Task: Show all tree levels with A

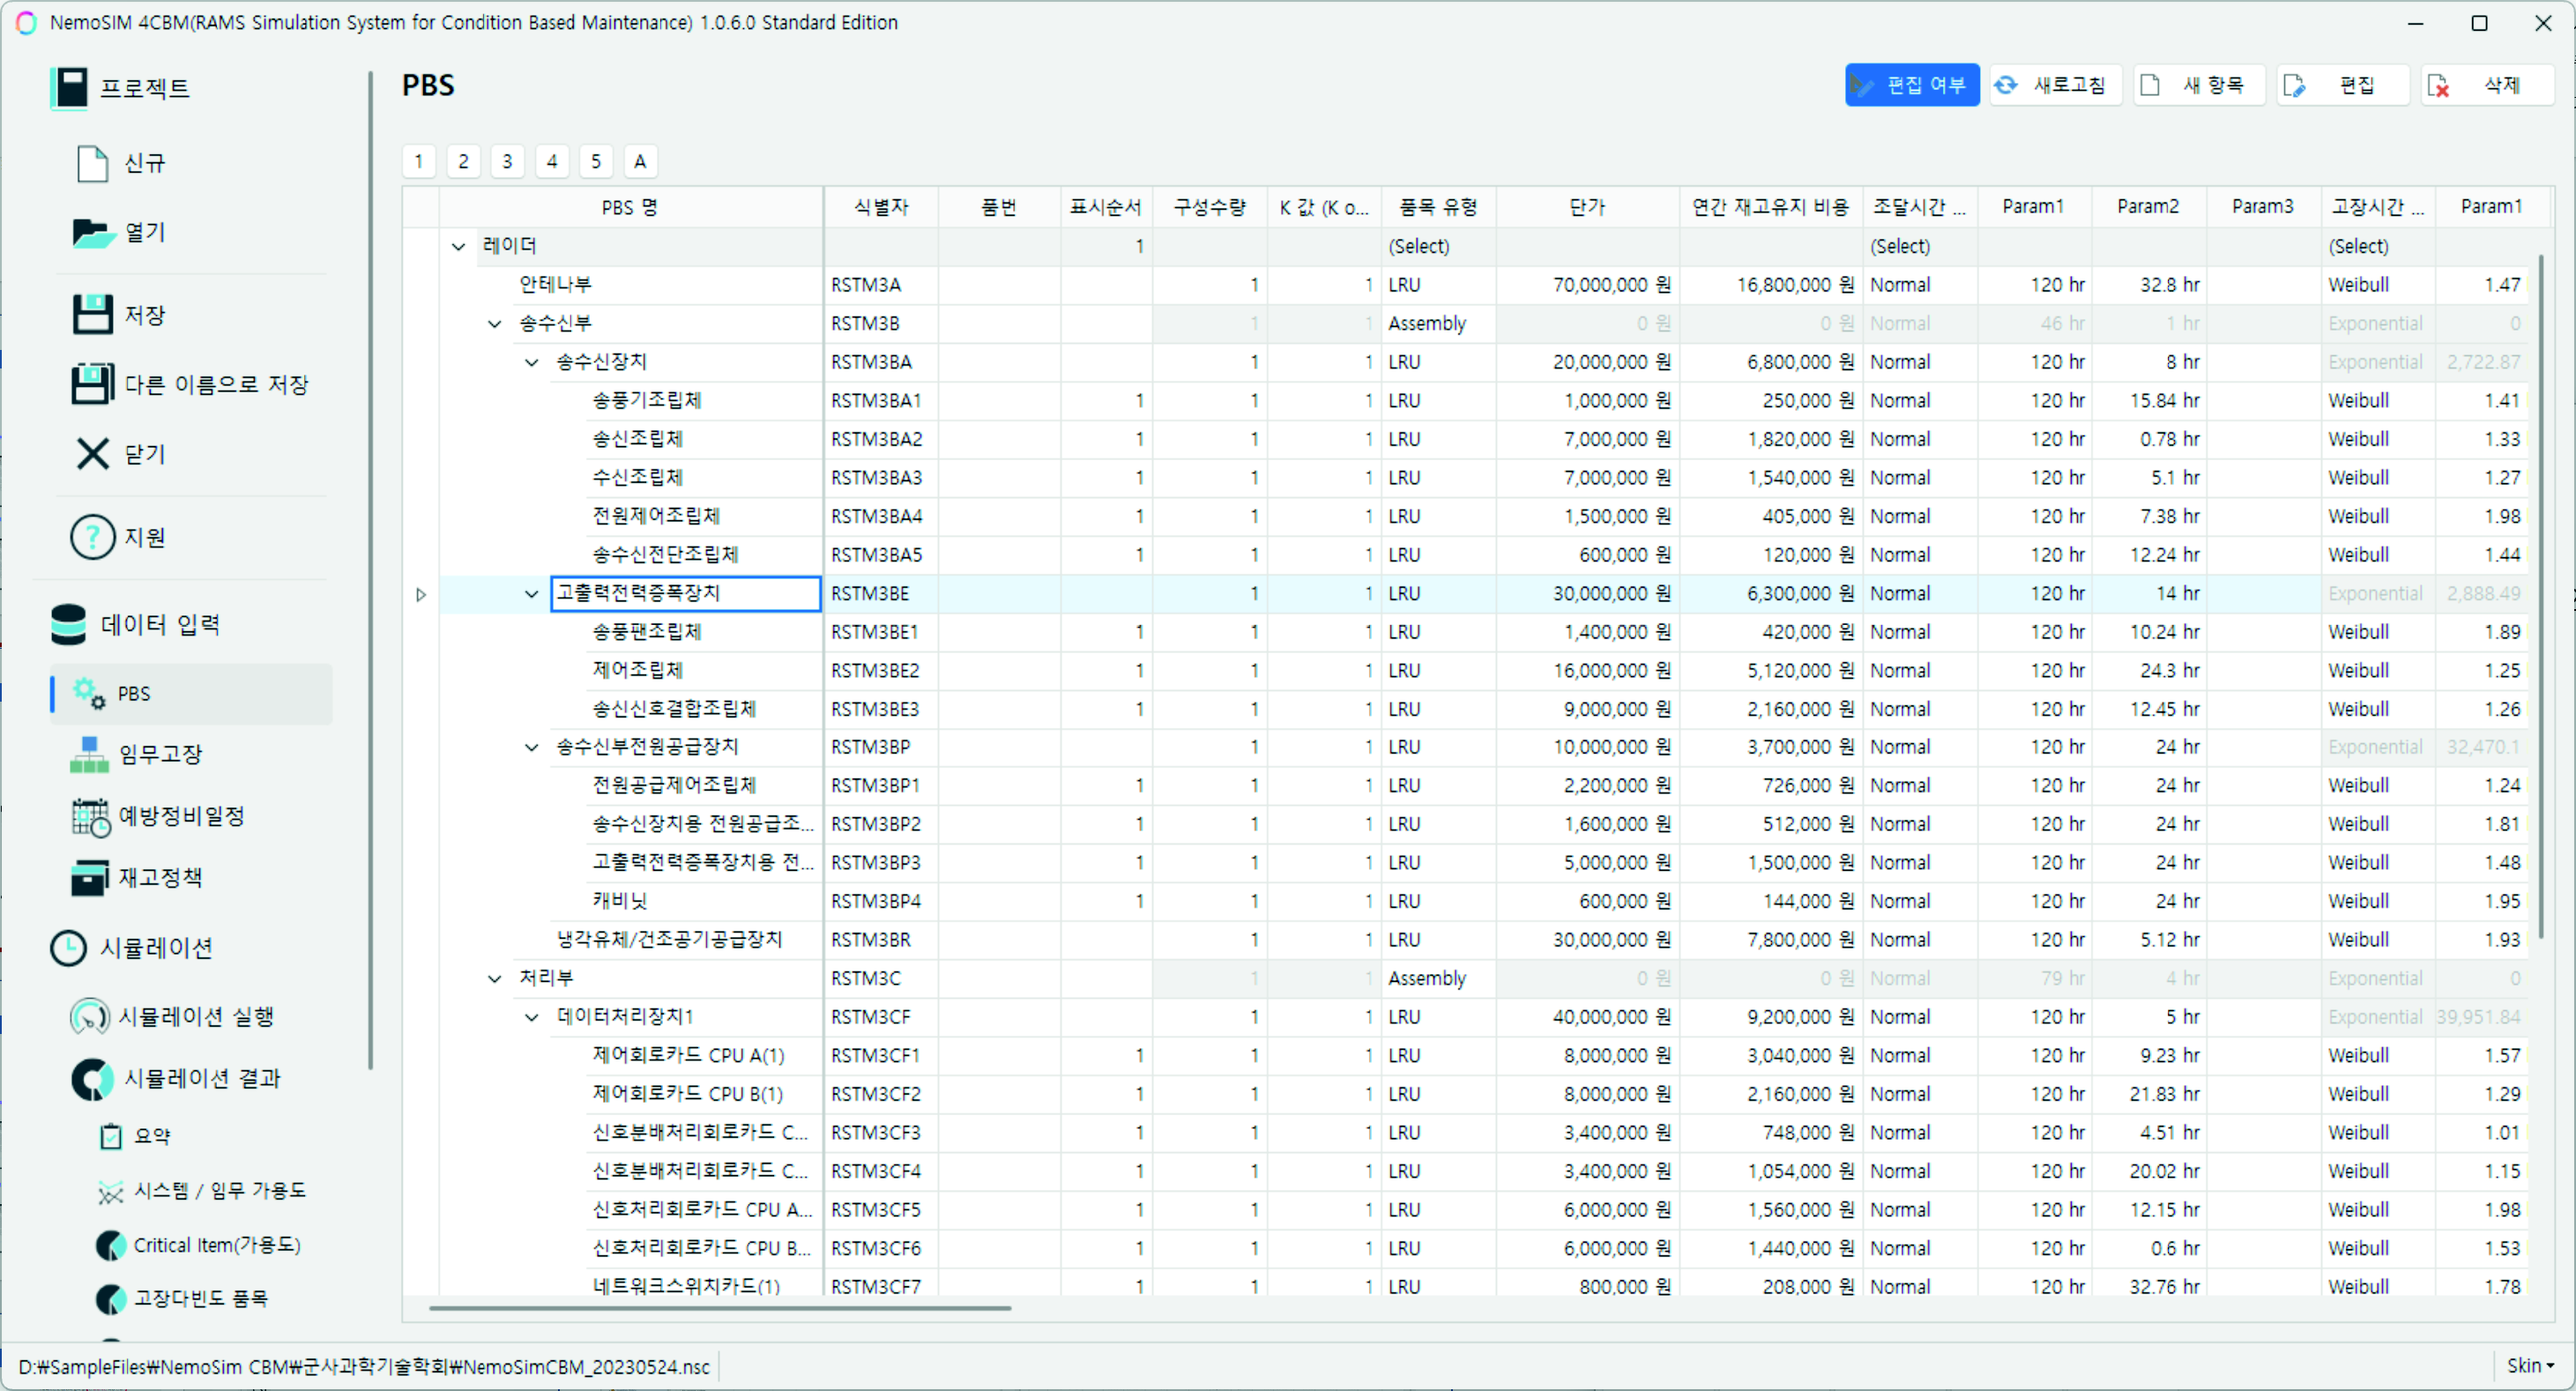Action: [640, 161]
